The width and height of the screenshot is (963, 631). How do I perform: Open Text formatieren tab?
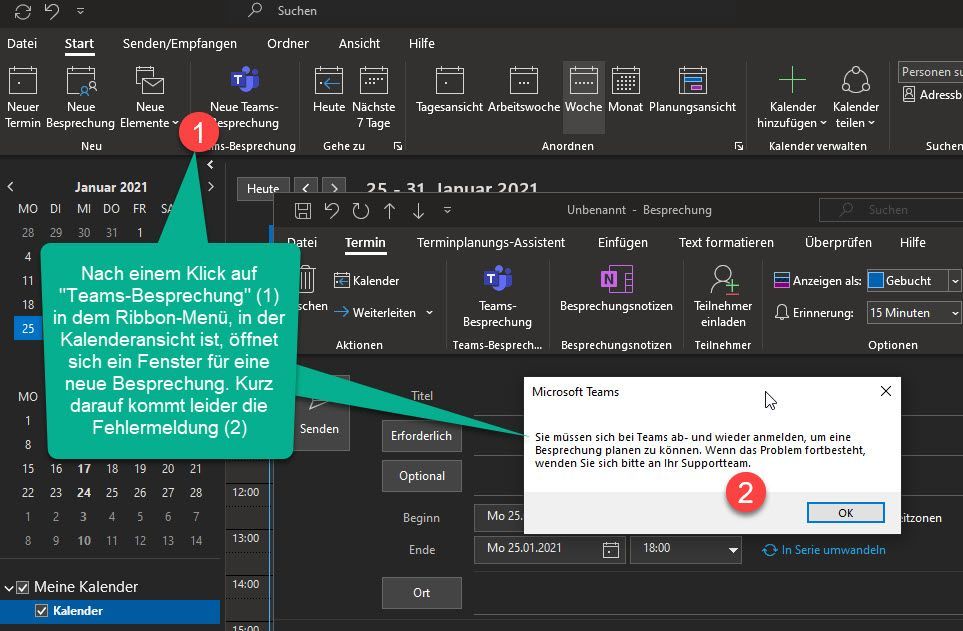(726, 243)
